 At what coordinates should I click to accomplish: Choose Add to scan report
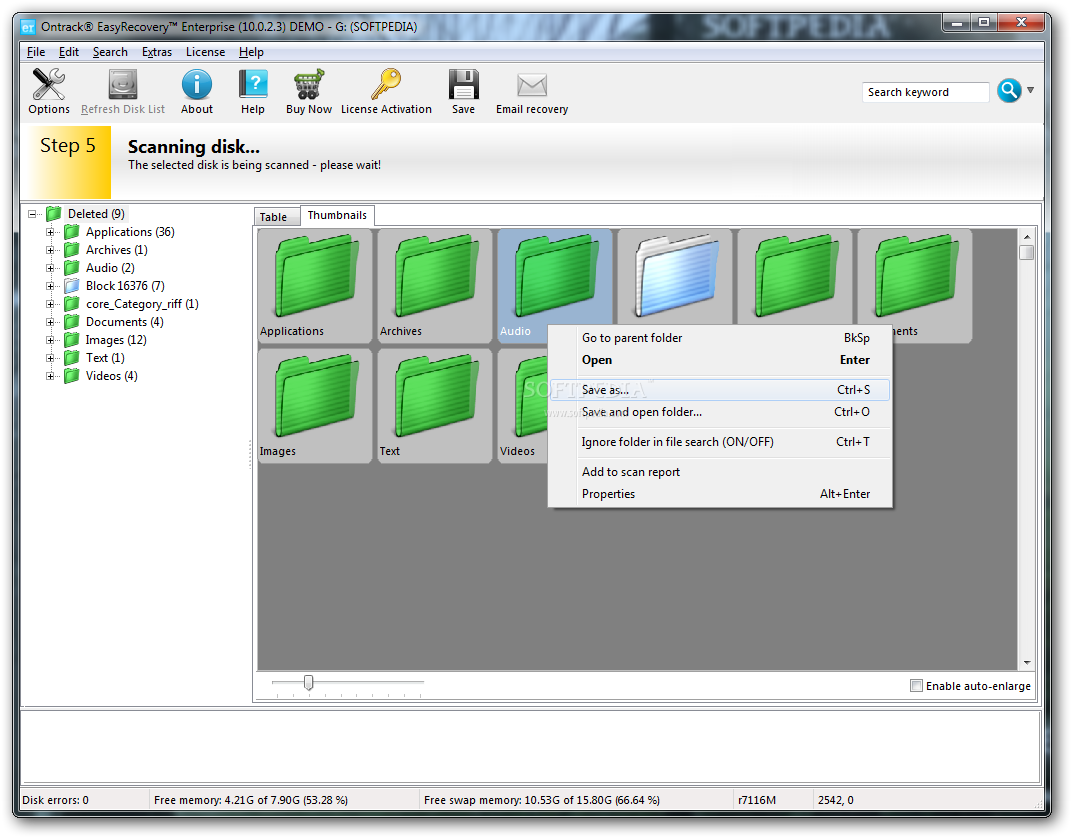click(721, 472)
